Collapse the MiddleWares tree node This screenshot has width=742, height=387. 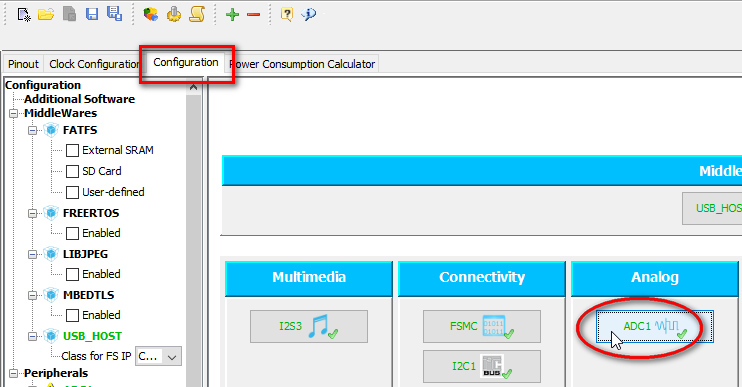pos(13,114)
